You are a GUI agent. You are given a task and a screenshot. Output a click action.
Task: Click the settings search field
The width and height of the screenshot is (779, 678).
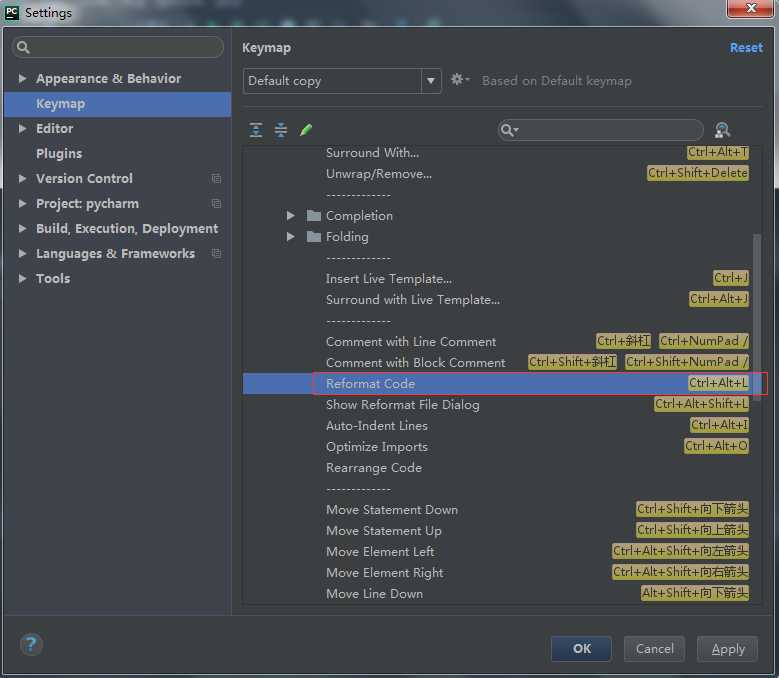tap(118, 47)
